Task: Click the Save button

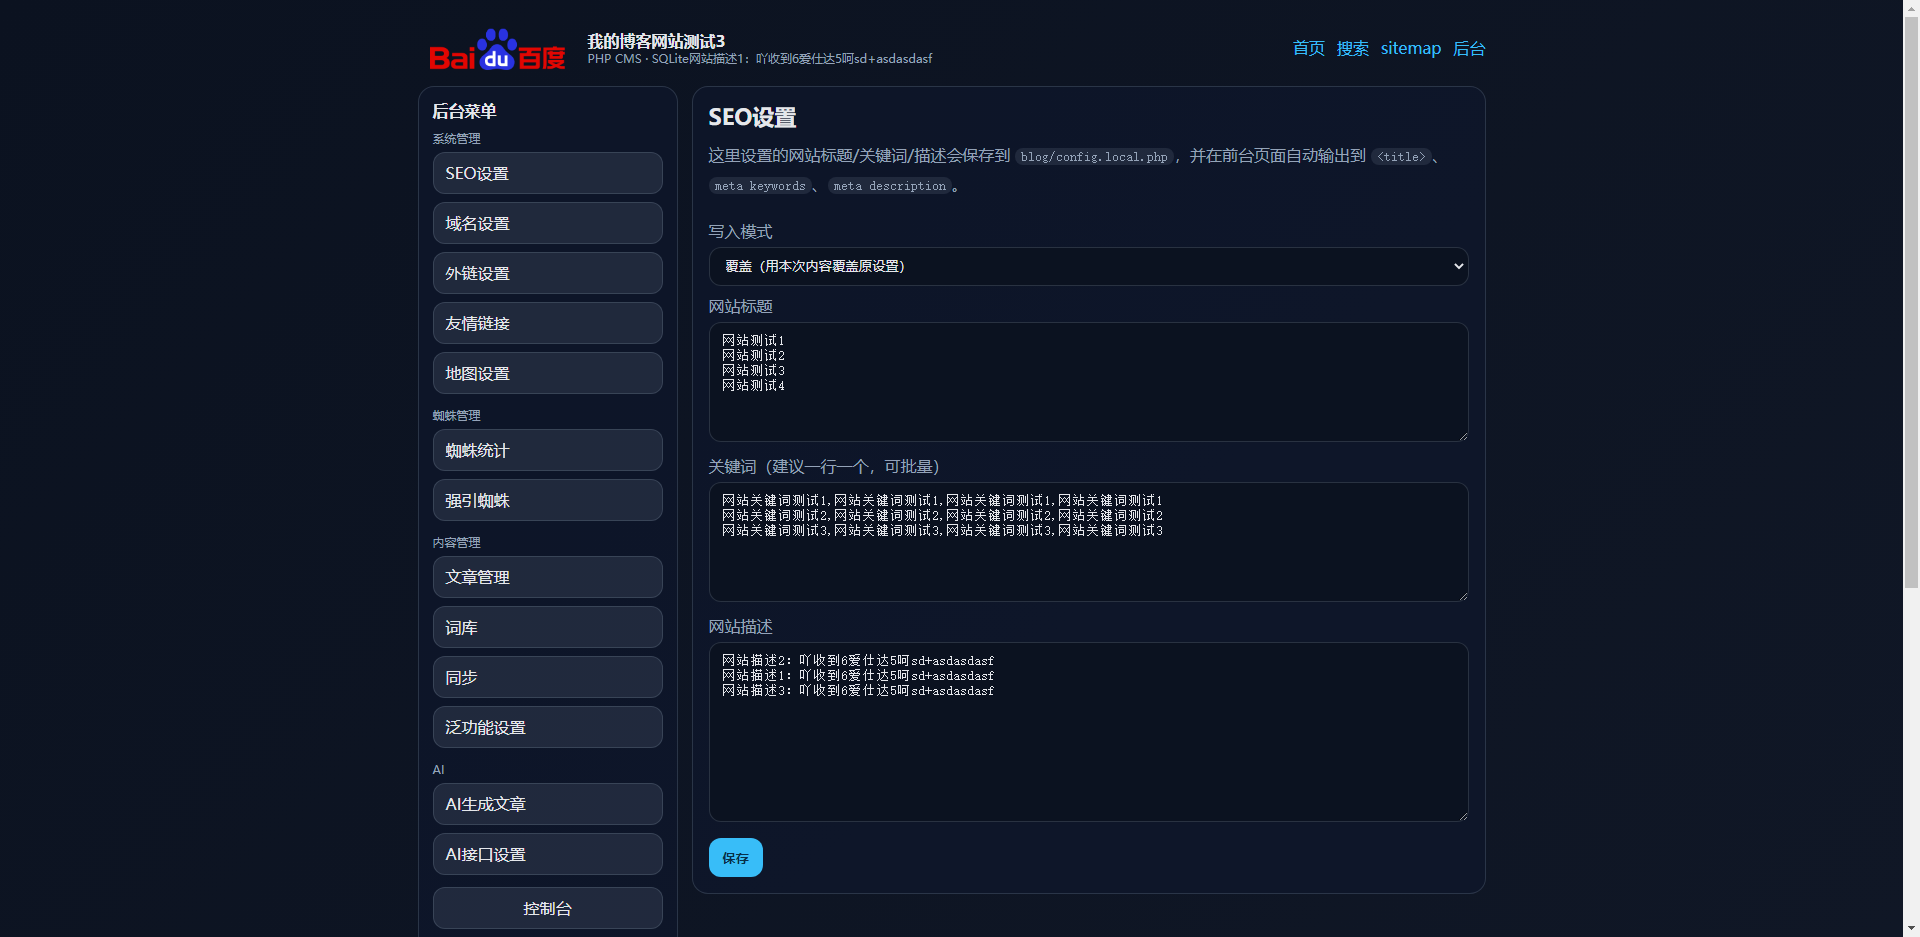Action: (x=735, y=858)
